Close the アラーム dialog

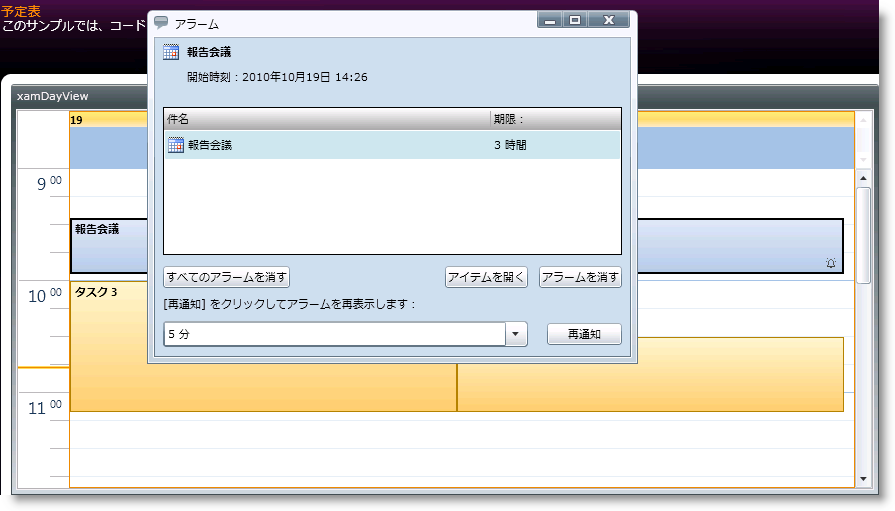[x=608, y=20]
